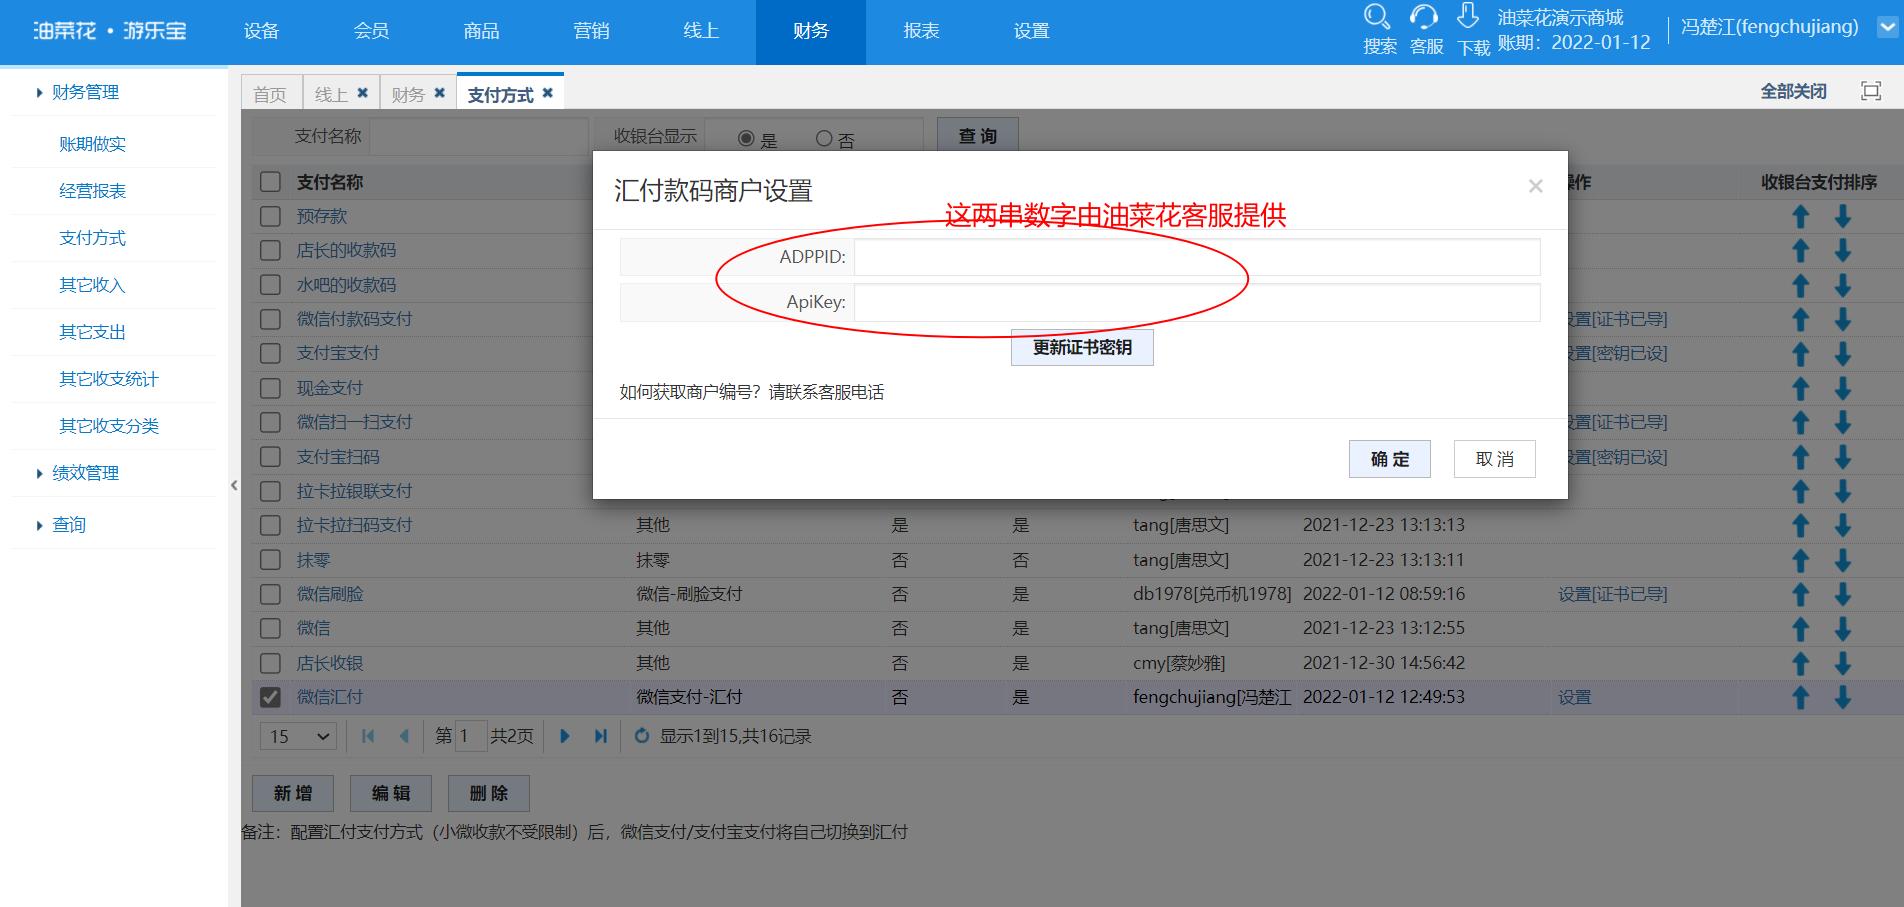
Task: Click the 新增 button
Action: tap(293, 793)
